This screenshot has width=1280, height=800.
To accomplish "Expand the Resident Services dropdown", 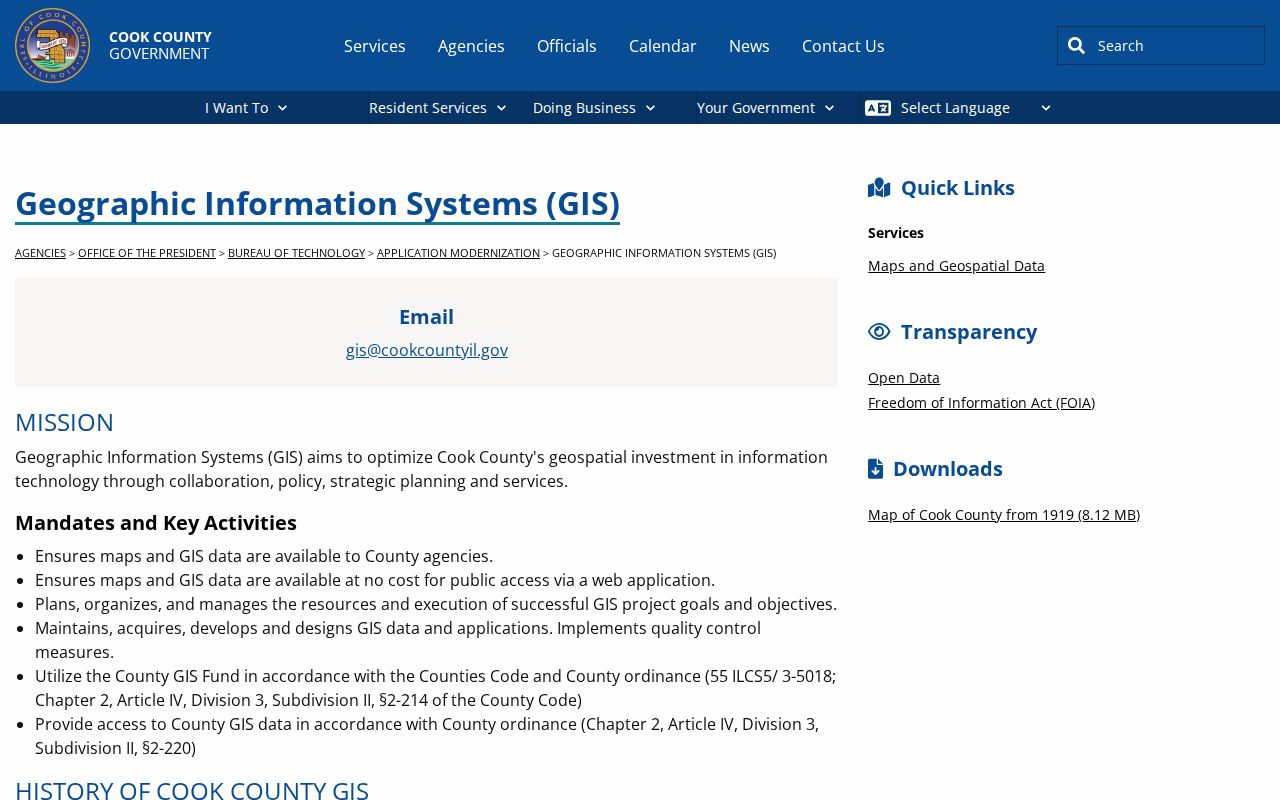I will [x=438, y=108].
